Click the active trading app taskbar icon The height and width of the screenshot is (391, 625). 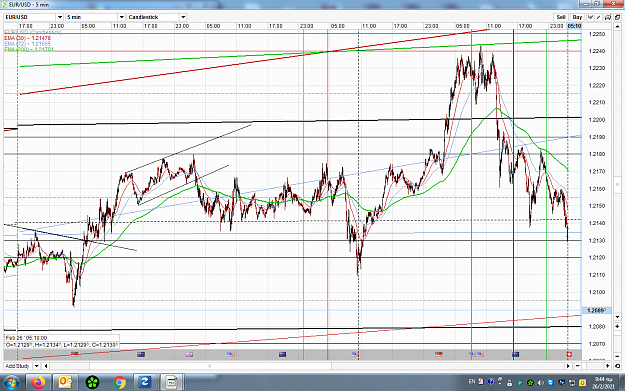[171, 383]
